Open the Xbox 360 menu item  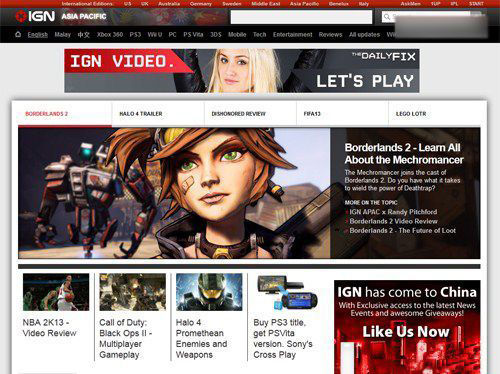tap(110, 35)
